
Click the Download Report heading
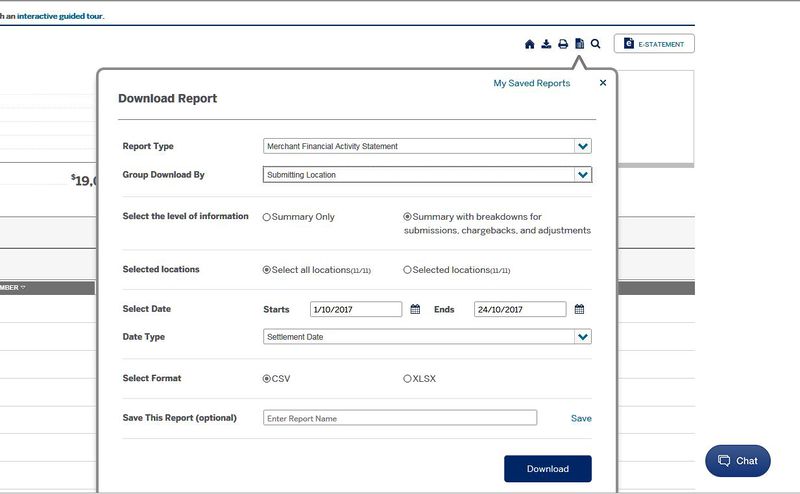pos(167,98)
